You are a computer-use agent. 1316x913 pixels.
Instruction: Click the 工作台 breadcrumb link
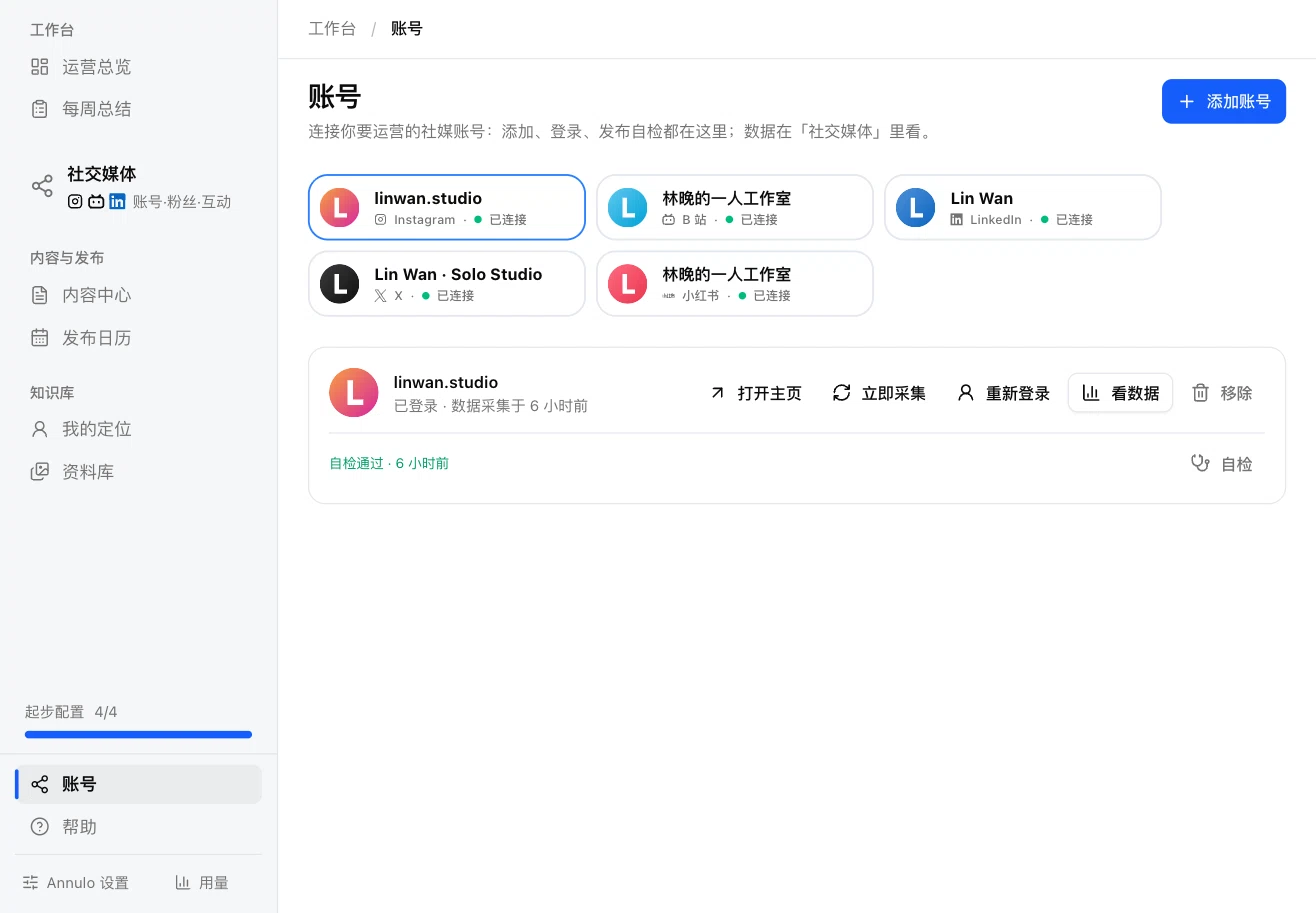pos(332,28)
